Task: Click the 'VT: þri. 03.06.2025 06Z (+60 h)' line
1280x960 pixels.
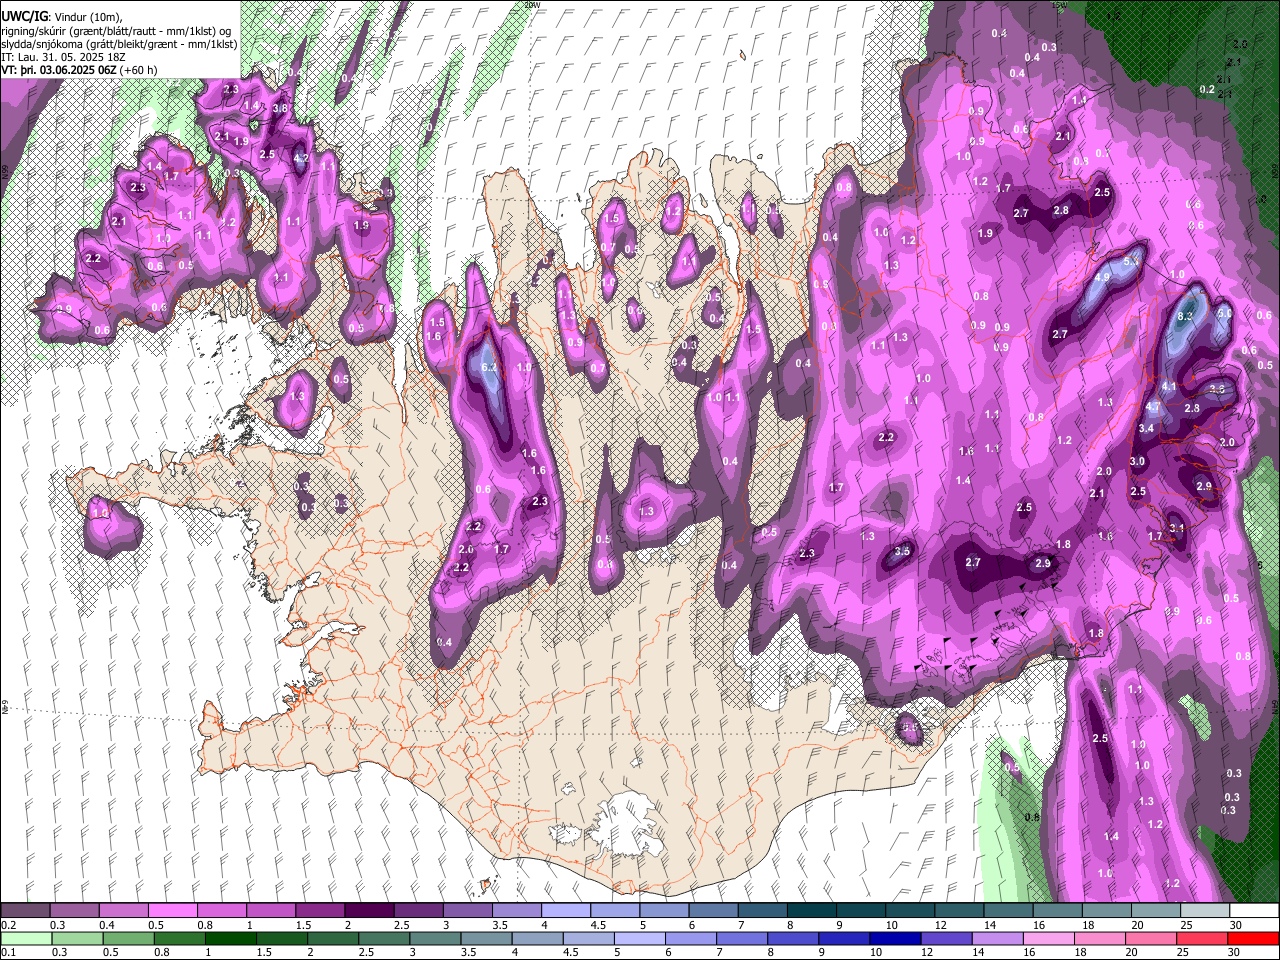Action: [79, 70]
